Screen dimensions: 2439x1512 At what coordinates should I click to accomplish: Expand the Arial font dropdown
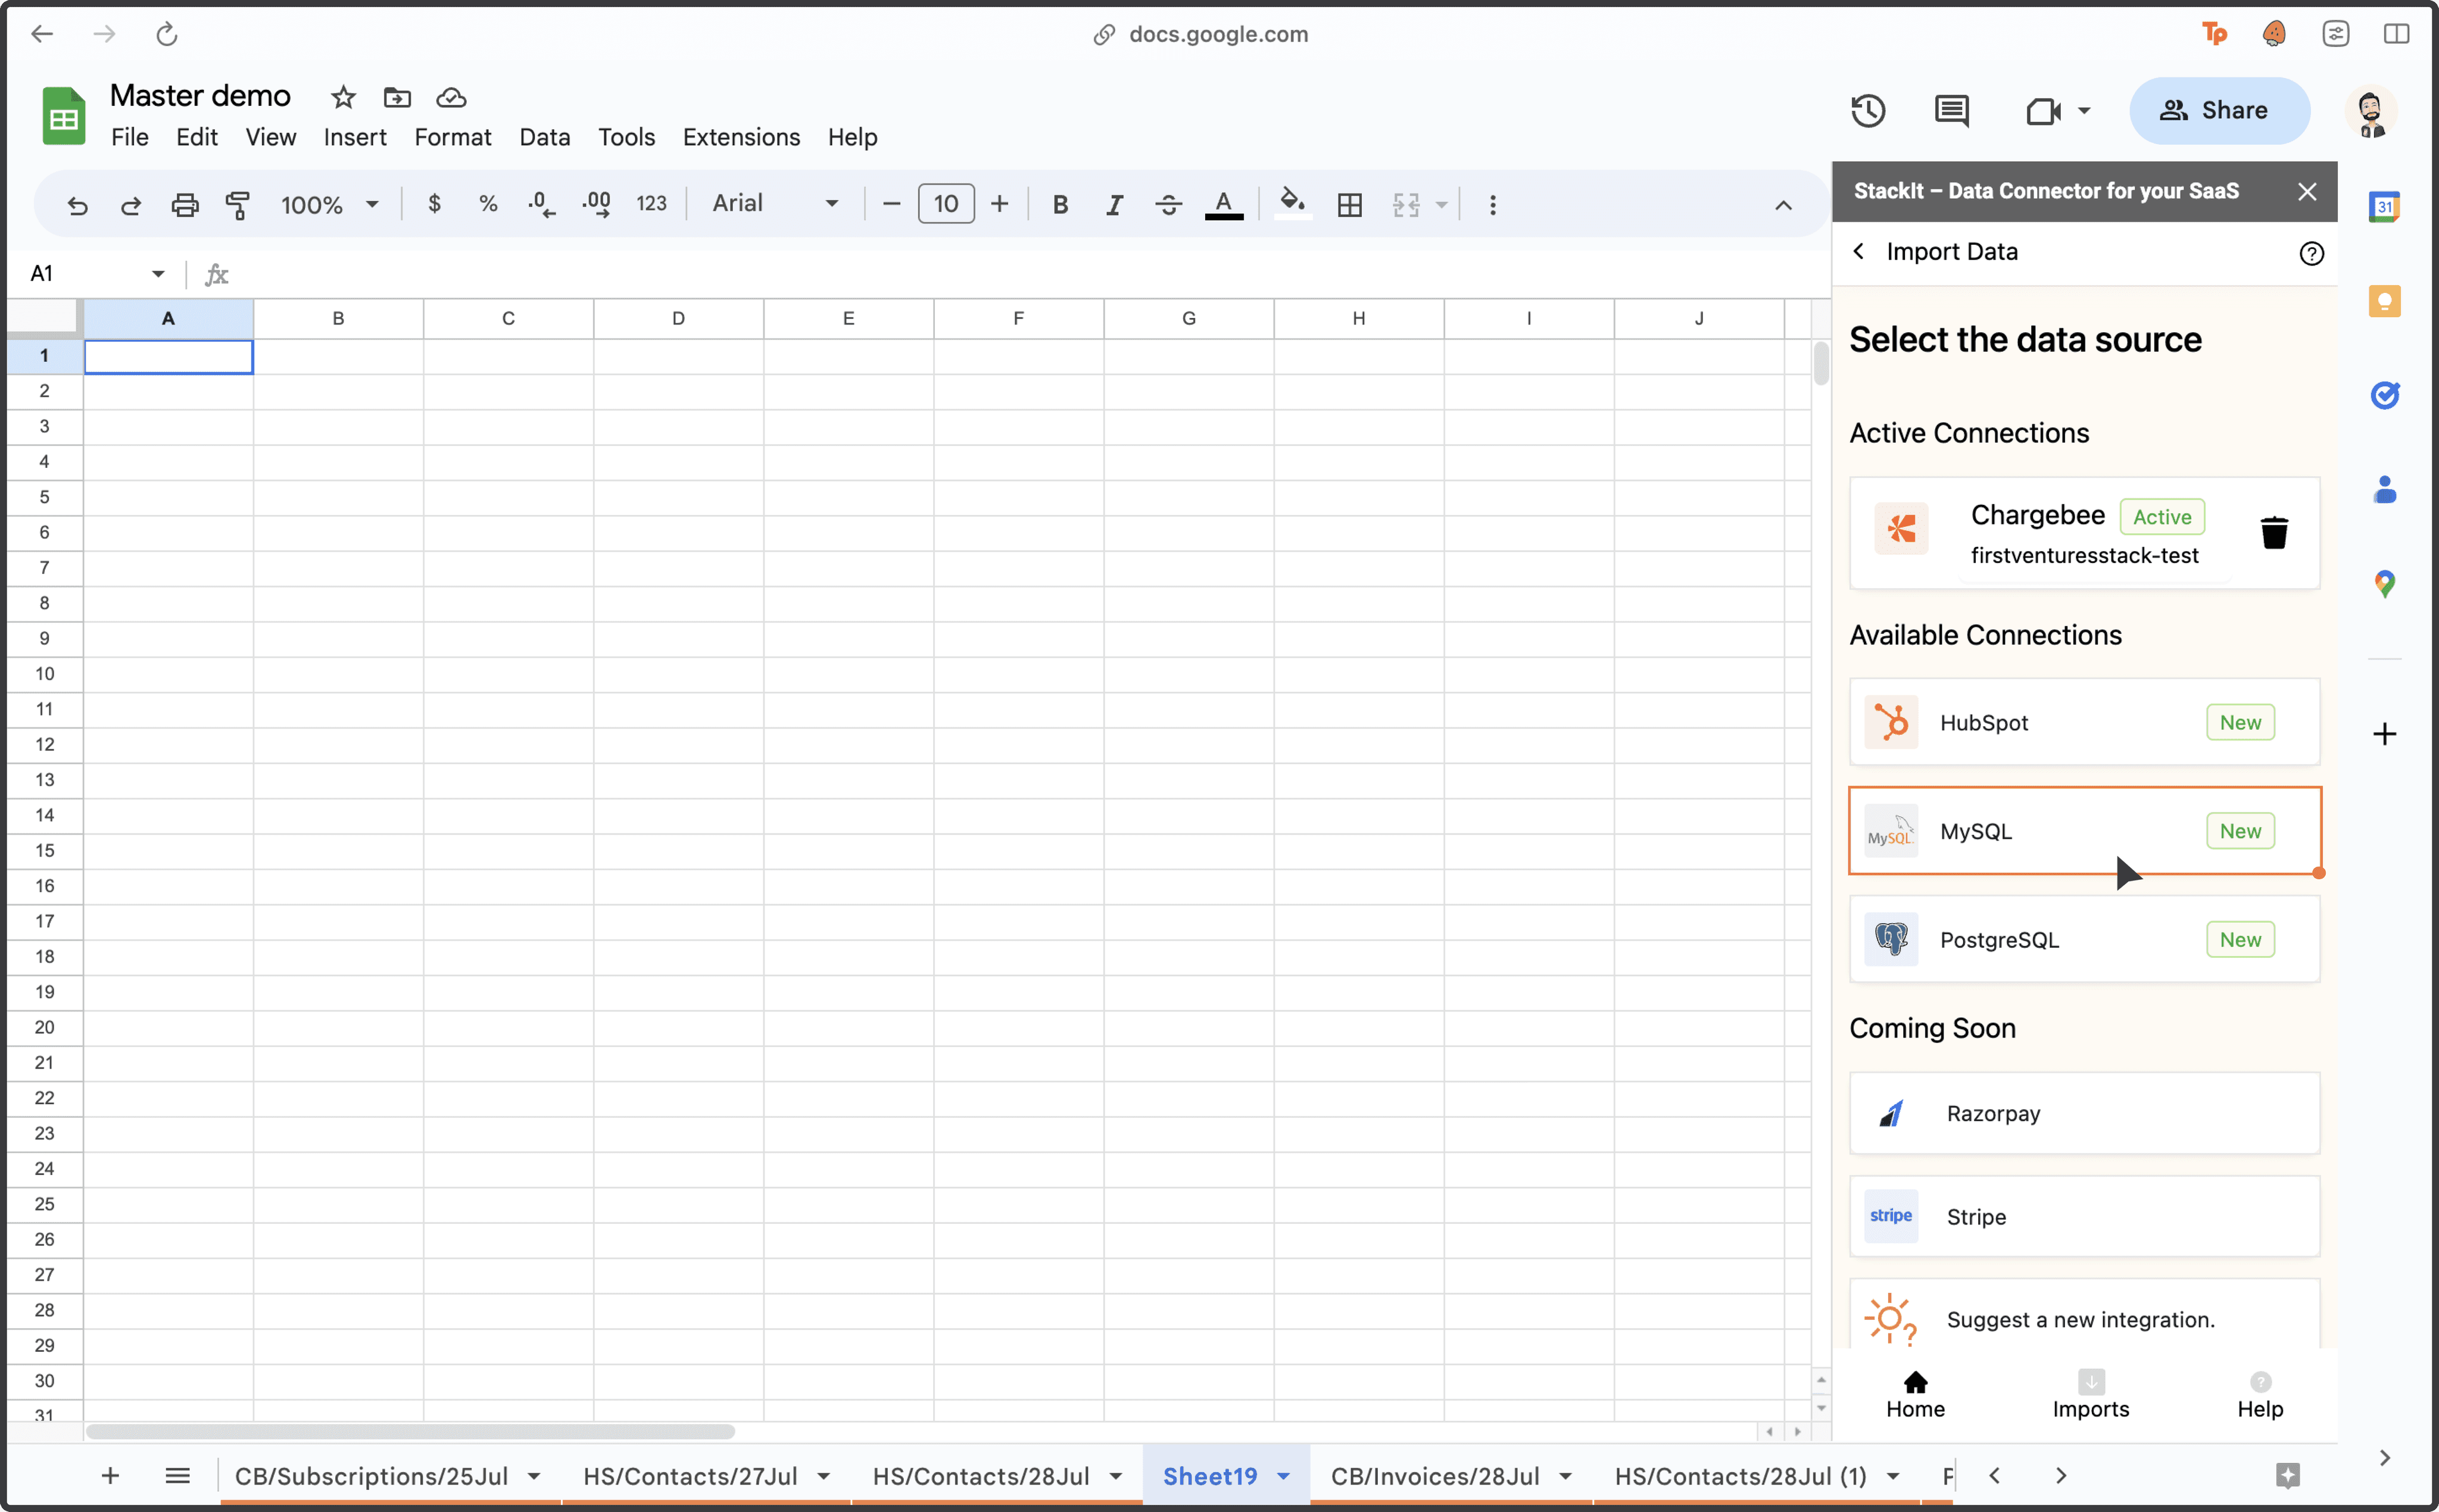774,204
